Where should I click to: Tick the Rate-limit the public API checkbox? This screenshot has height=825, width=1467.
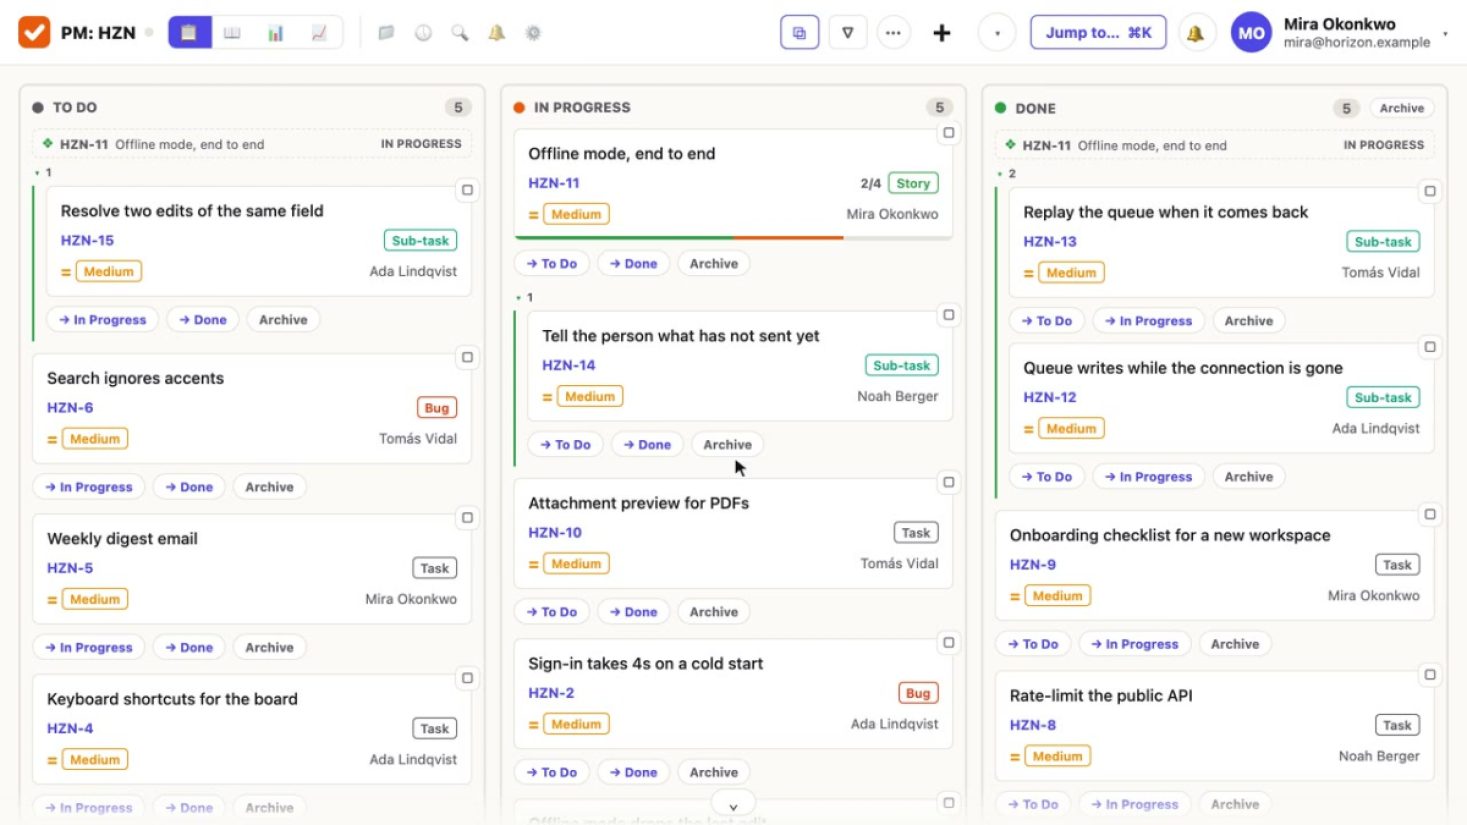tap(1430, 675)
